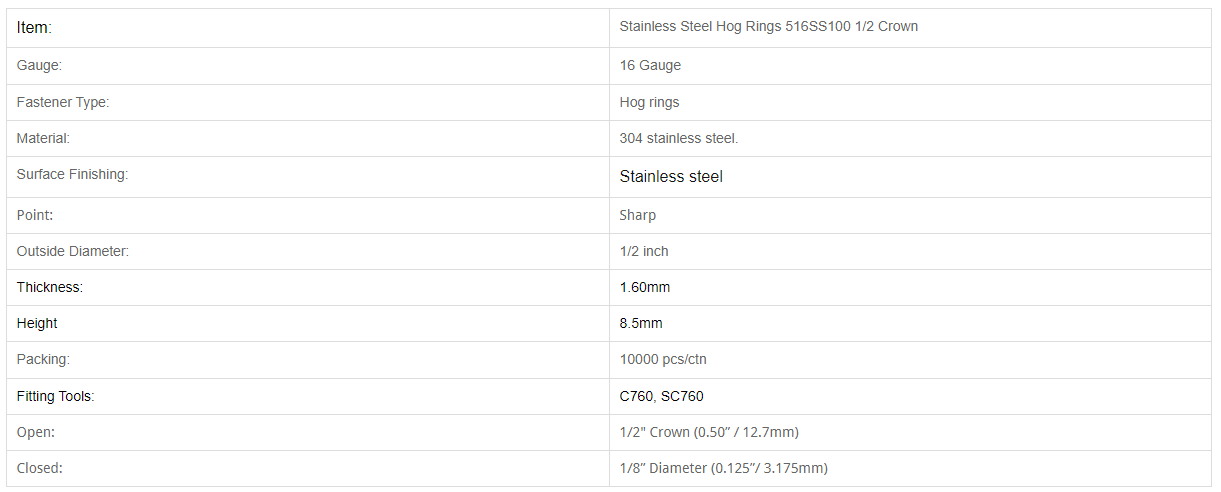Click the Outside Diameter label
The image size is (1221, 492).
tap(73, 251)
